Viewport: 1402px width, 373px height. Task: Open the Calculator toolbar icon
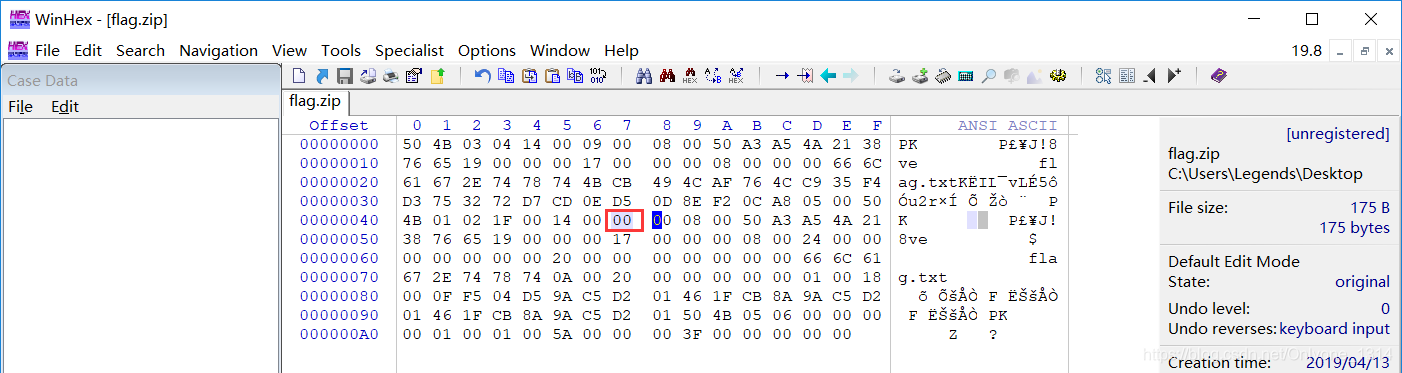(965, 75)
